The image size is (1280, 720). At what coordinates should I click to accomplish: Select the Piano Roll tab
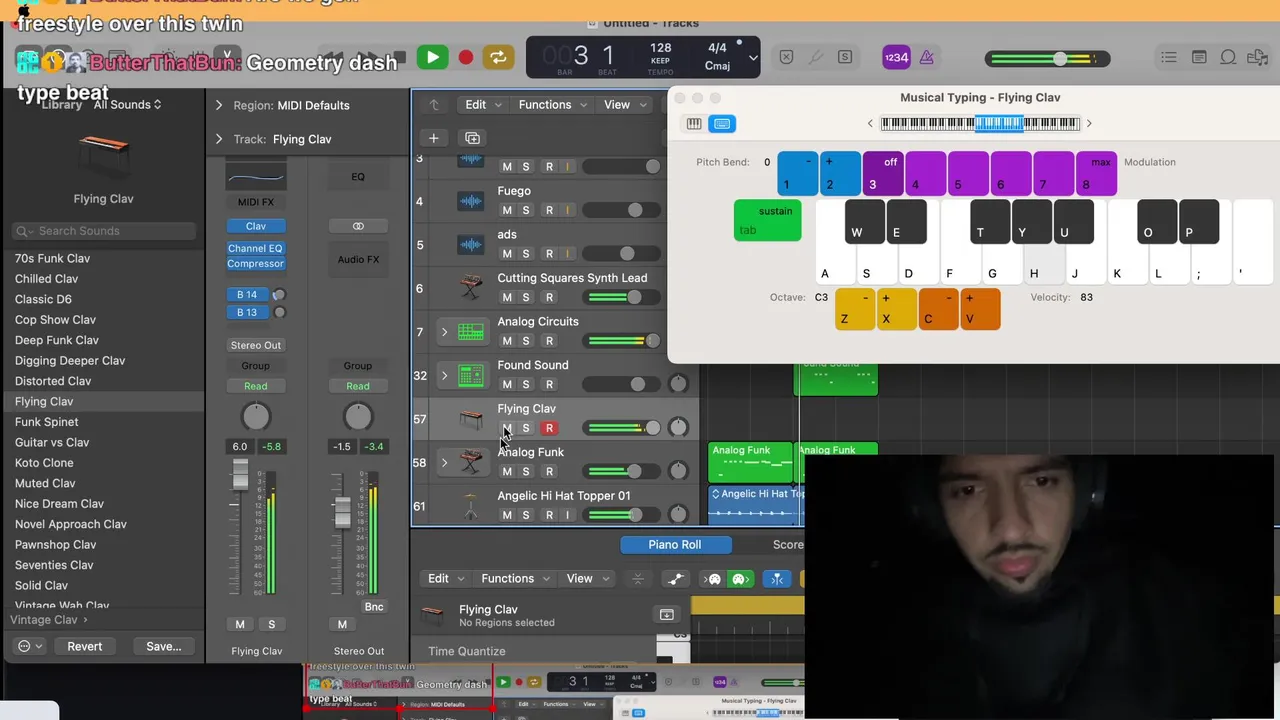[675, 545]
